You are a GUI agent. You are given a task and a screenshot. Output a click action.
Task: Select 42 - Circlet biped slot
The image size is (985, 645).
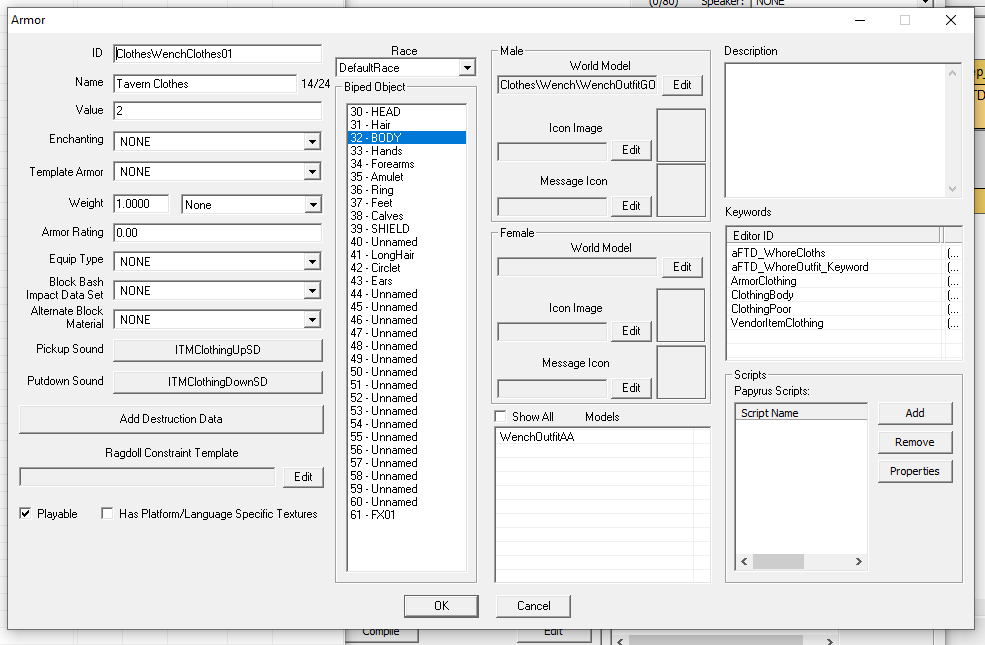pyautogui.click(x=406, y=268)
